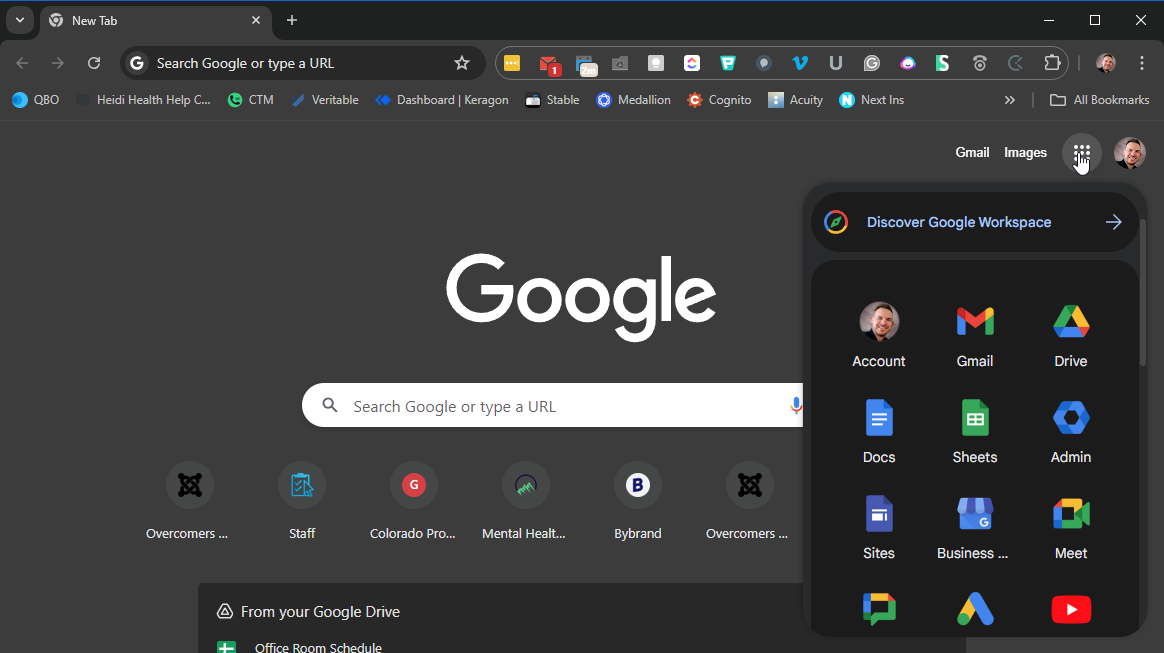
Task: Click the Google apps grid button
Action: 1082,153
